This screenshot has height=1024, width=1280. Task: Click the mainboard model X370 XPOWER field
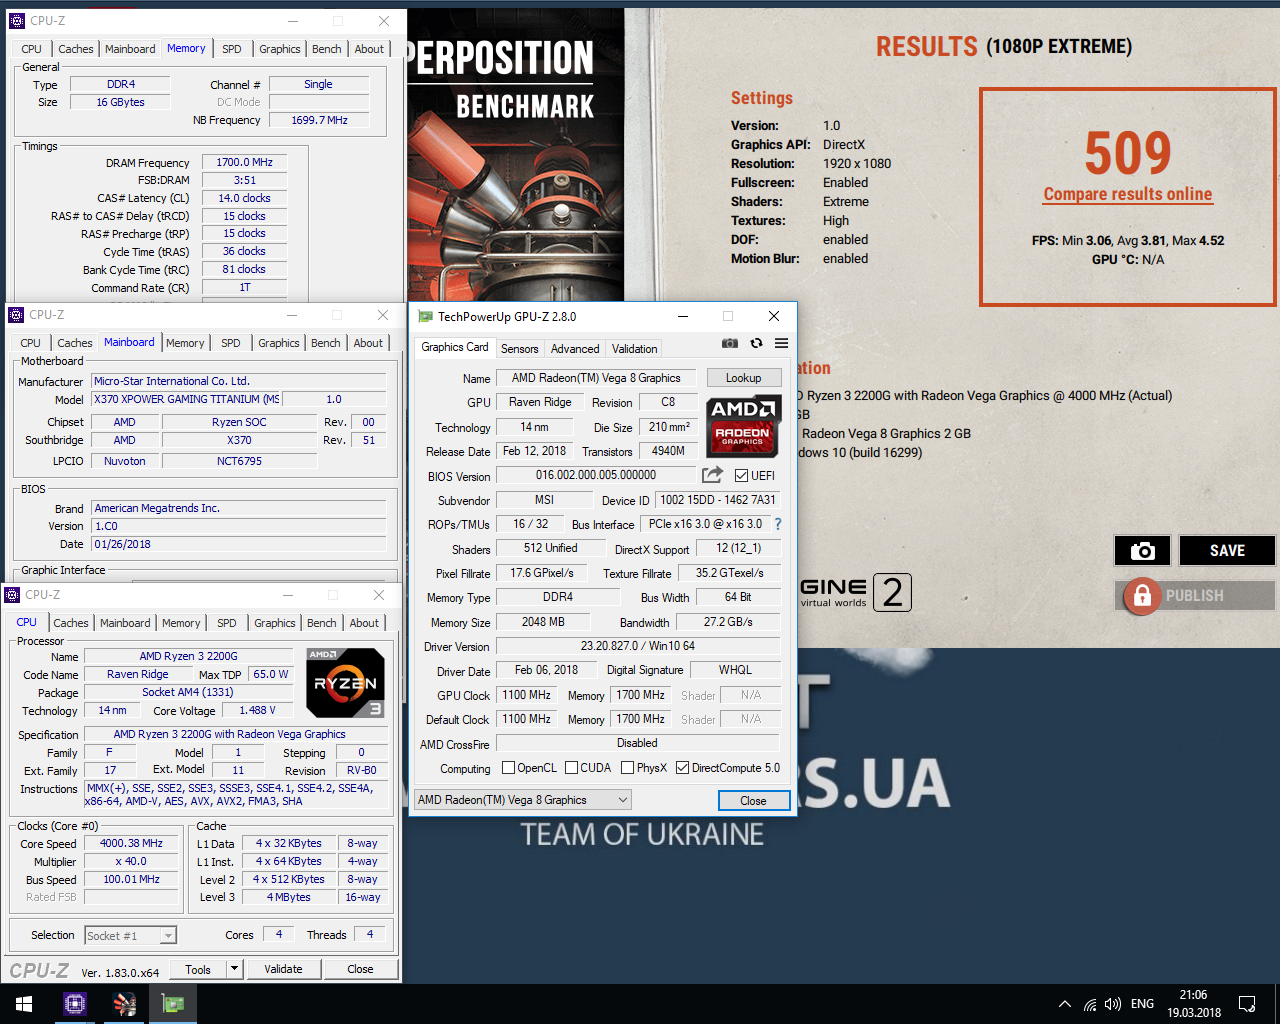point(187,399)
